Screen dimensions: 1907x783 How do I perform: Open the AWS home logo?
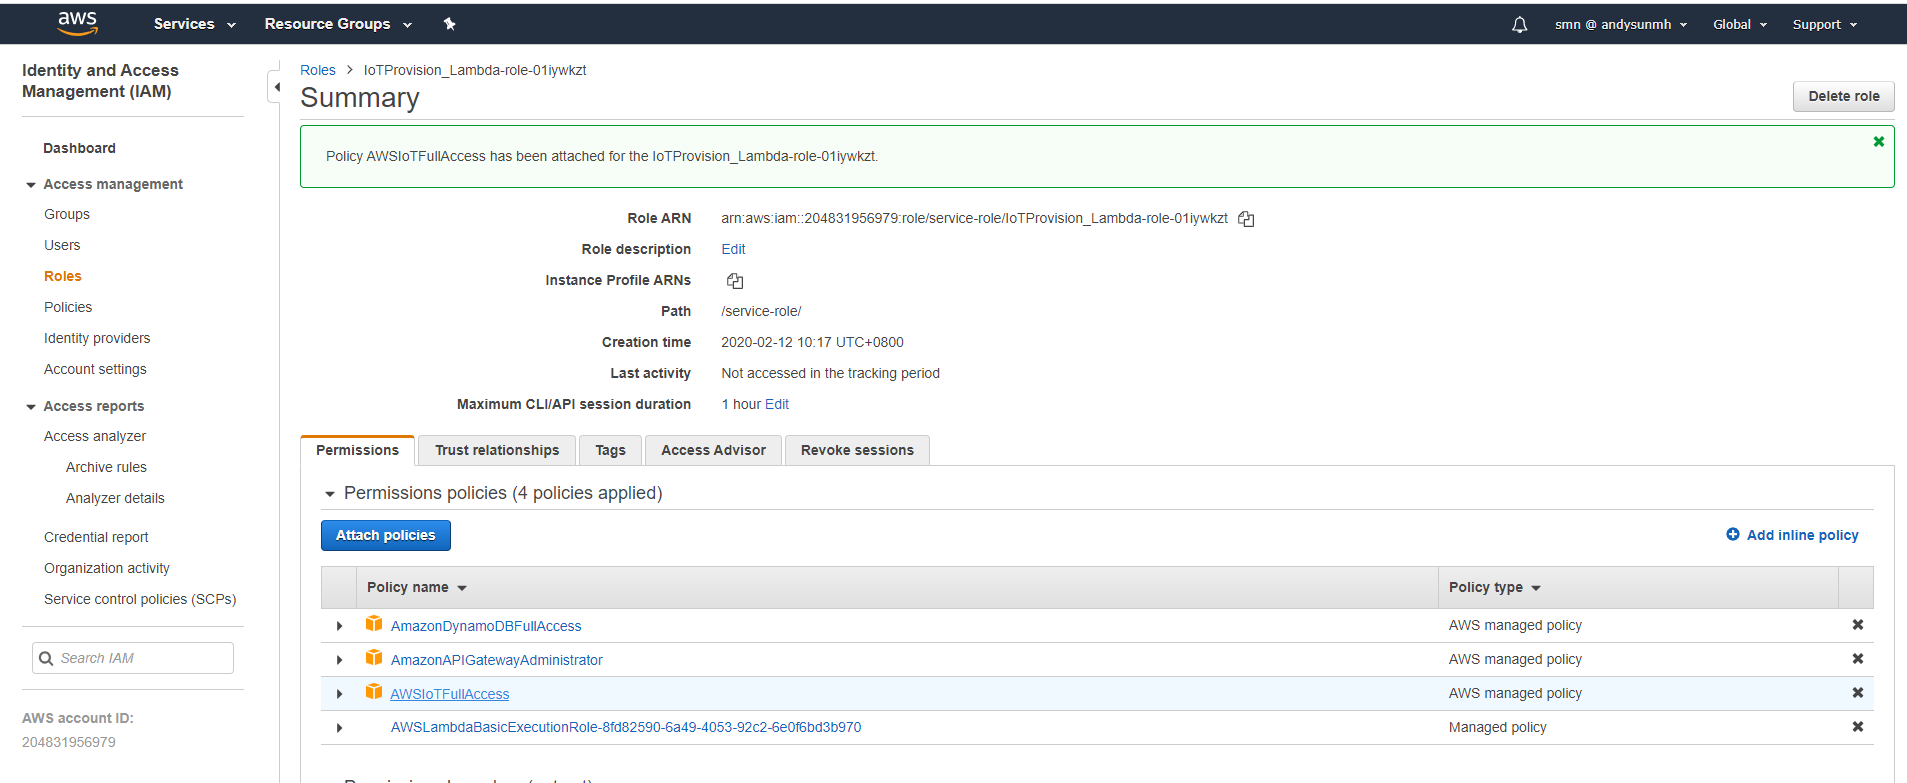(77, 24)
